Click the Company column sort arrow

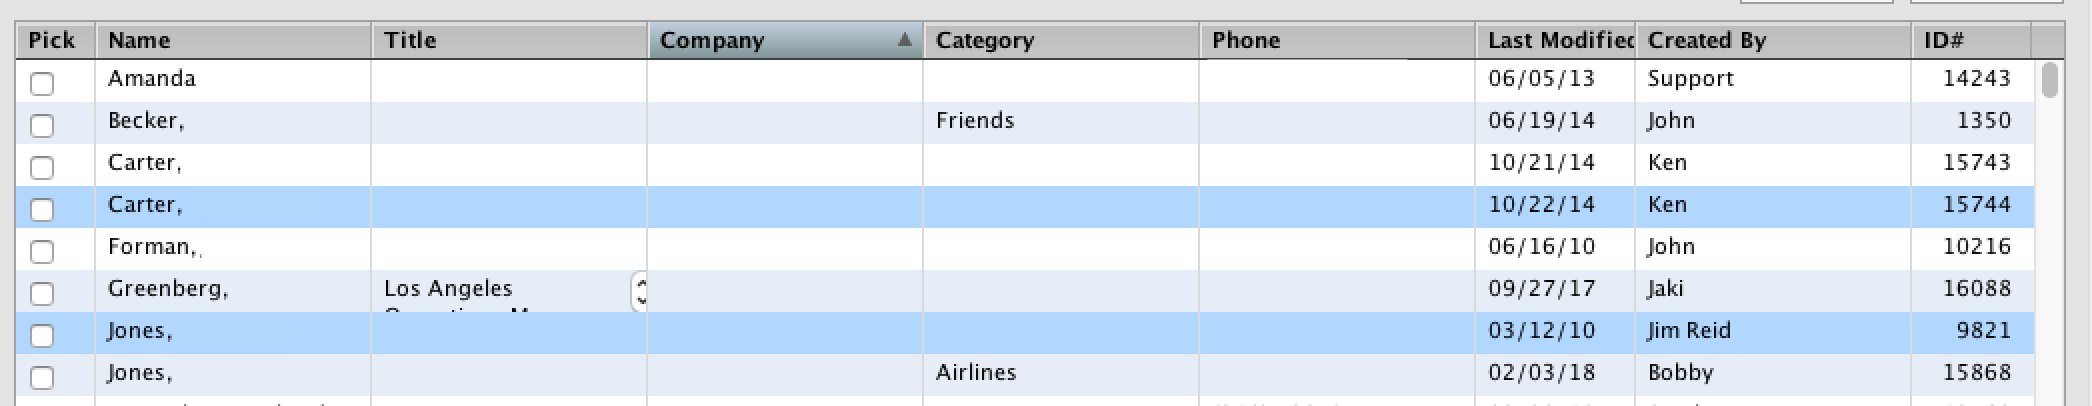coord(904,40)
